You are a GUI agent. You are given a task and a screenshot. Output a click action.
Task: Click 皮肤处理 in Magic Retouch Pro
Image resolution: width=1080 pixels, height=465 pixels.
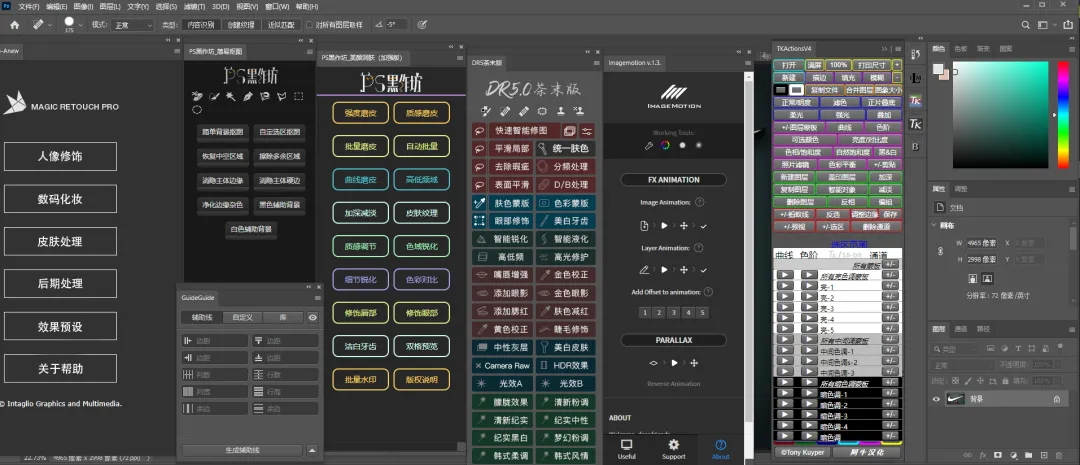60,242
